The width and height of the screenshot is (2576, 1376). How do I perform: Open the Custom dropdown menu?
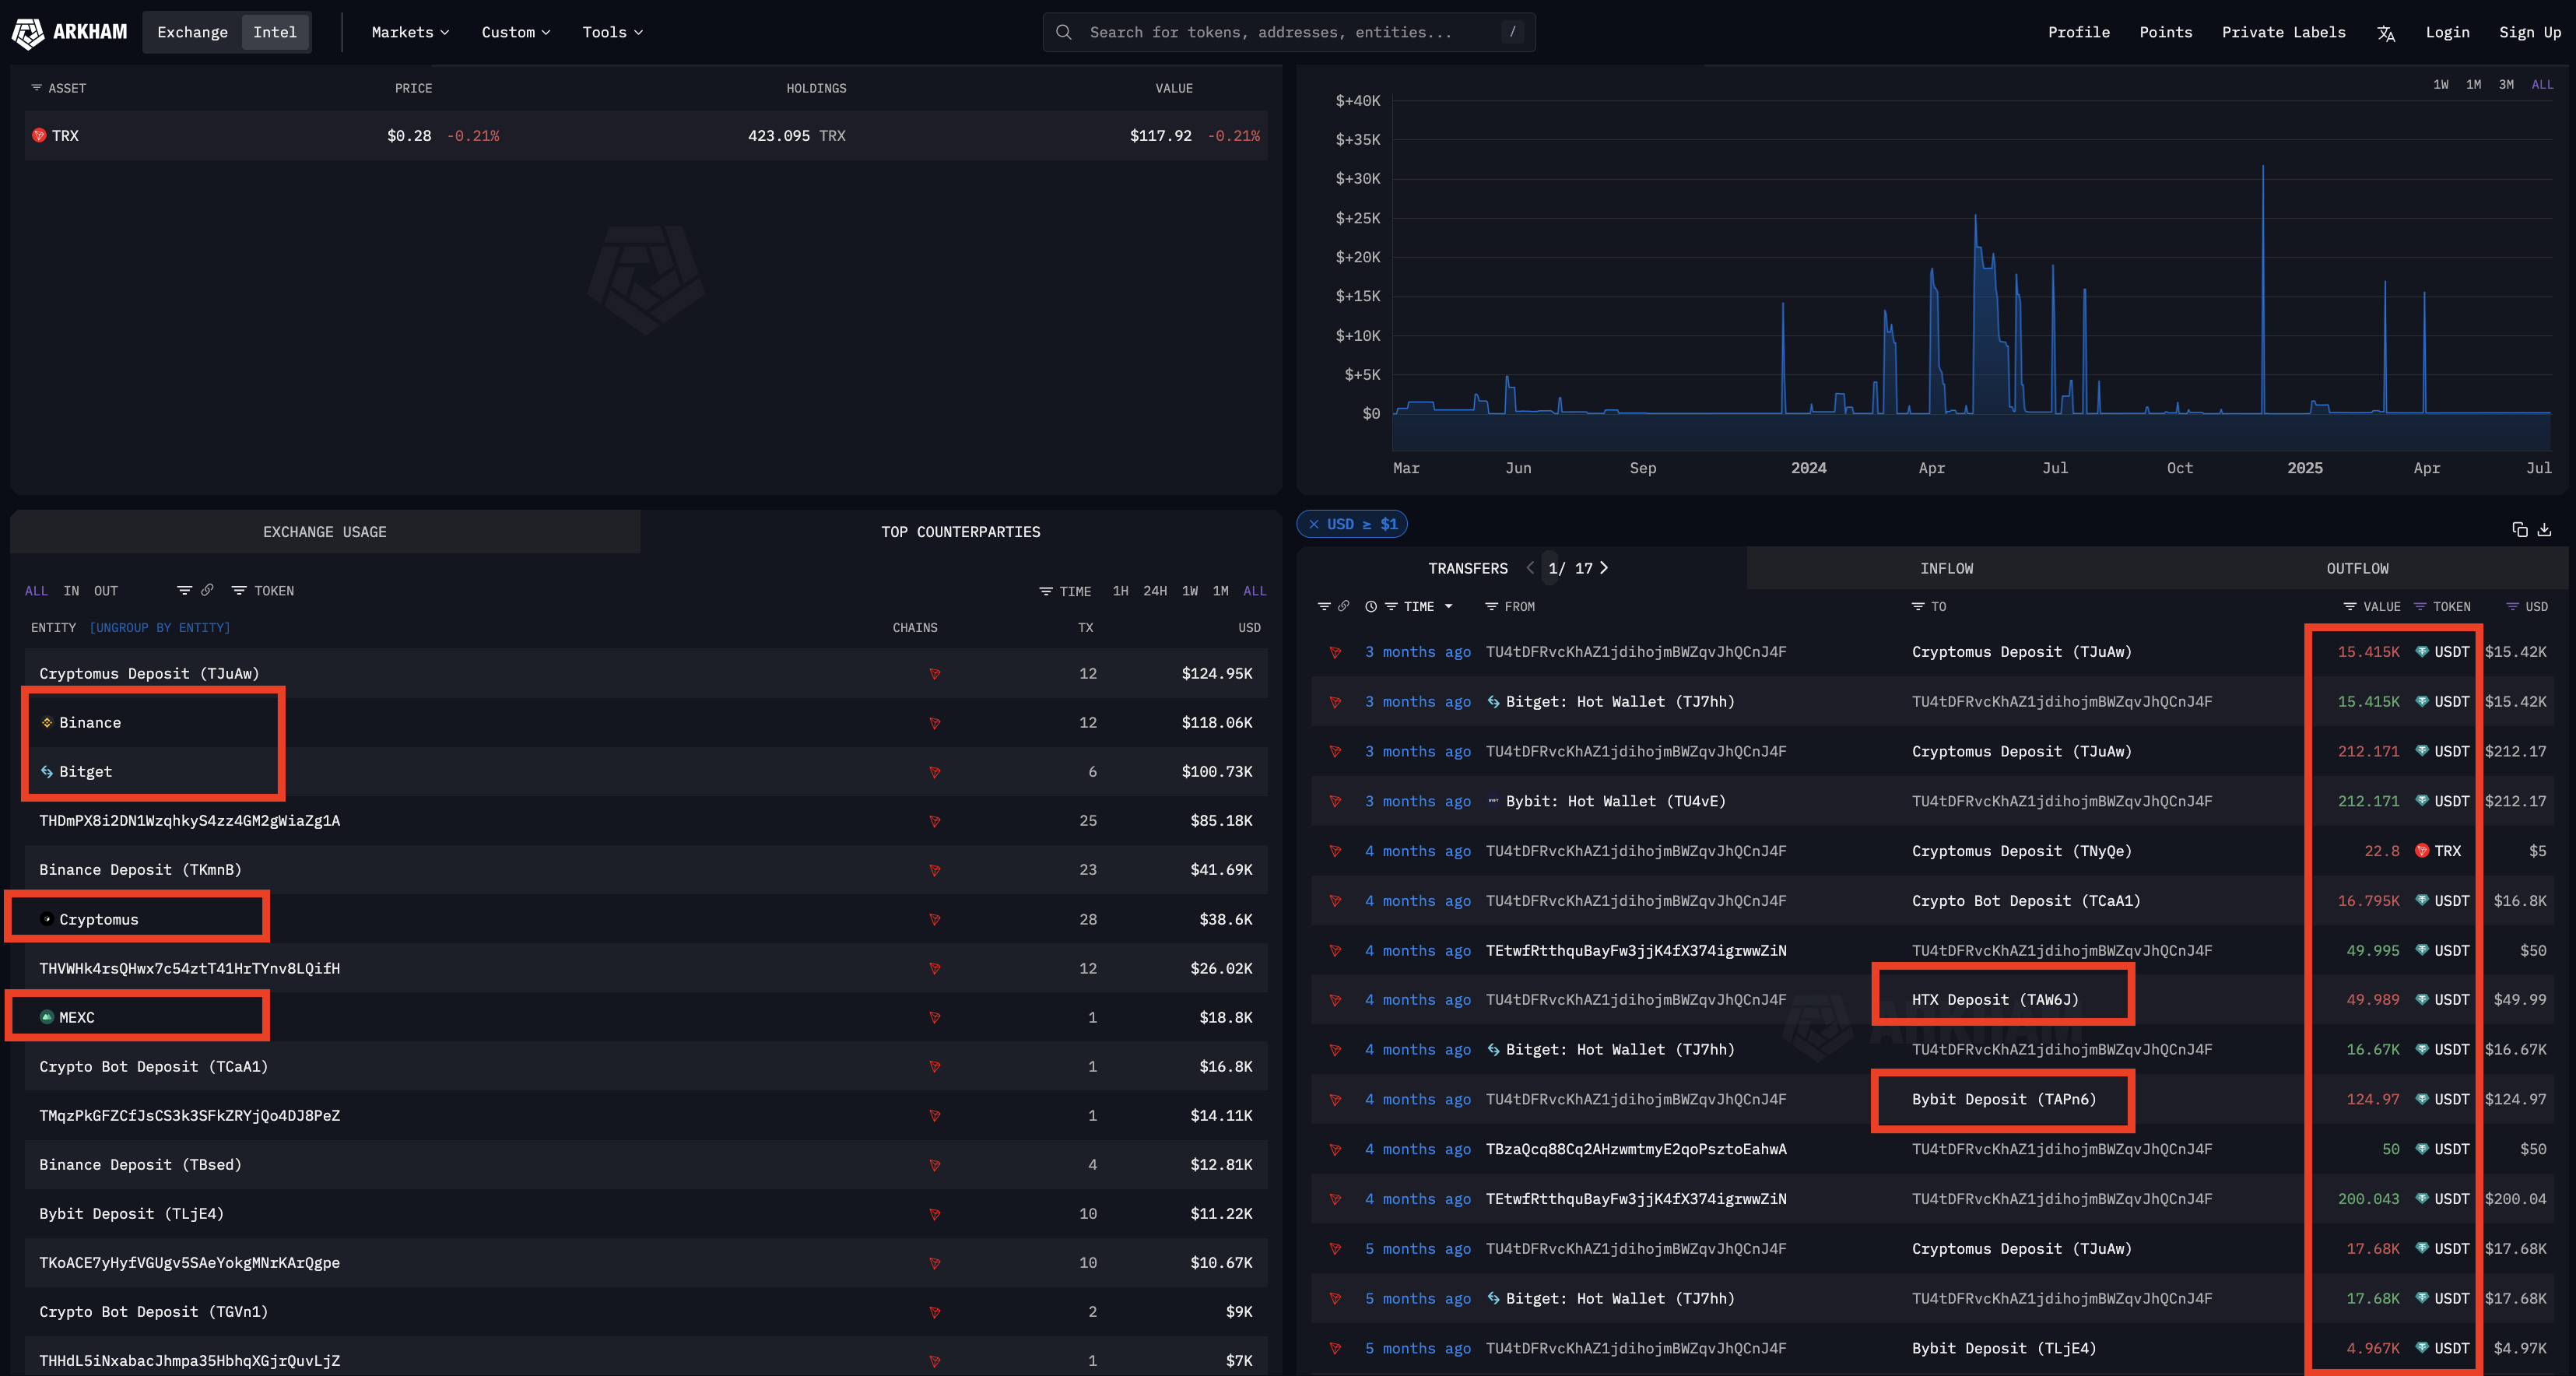(516, 32)
